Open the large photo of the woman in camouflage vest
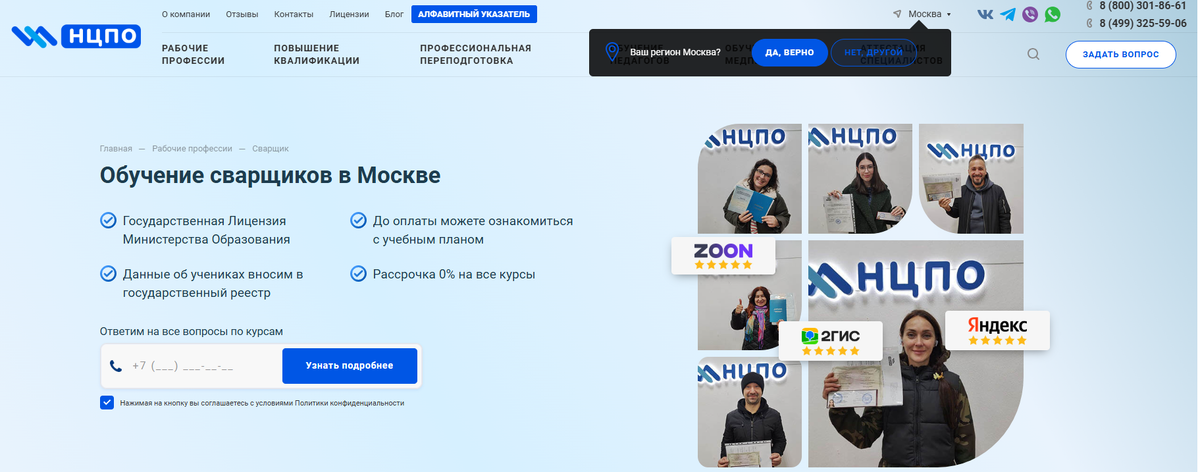Screen dimensions: 1200x472 pos(916,354)
